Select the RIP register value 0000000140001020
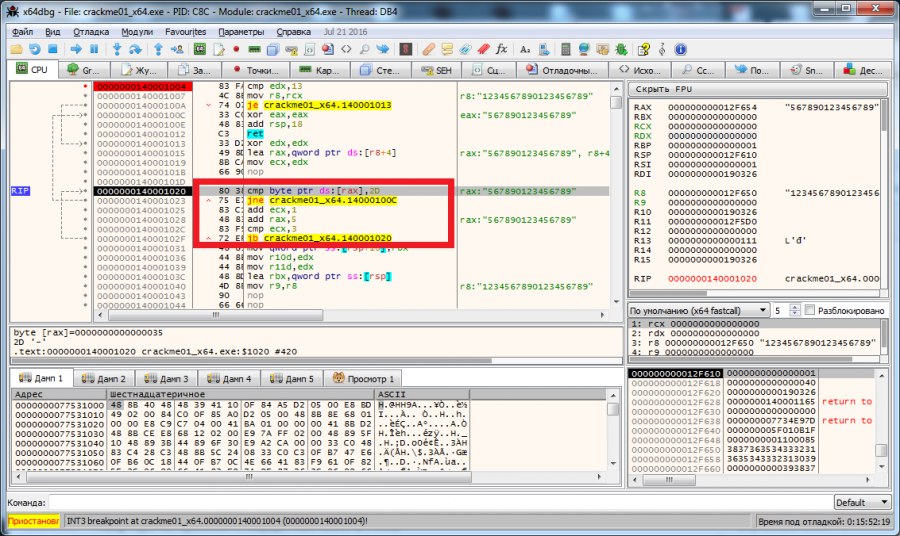 712,278
